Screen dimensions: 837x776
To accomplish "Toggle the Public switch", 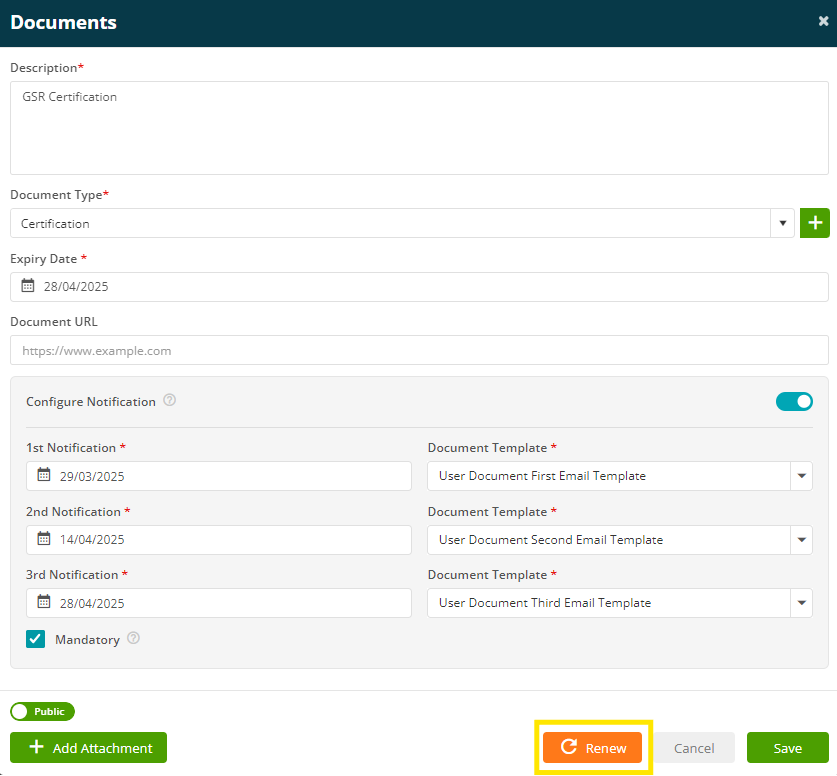I will 42,711.
